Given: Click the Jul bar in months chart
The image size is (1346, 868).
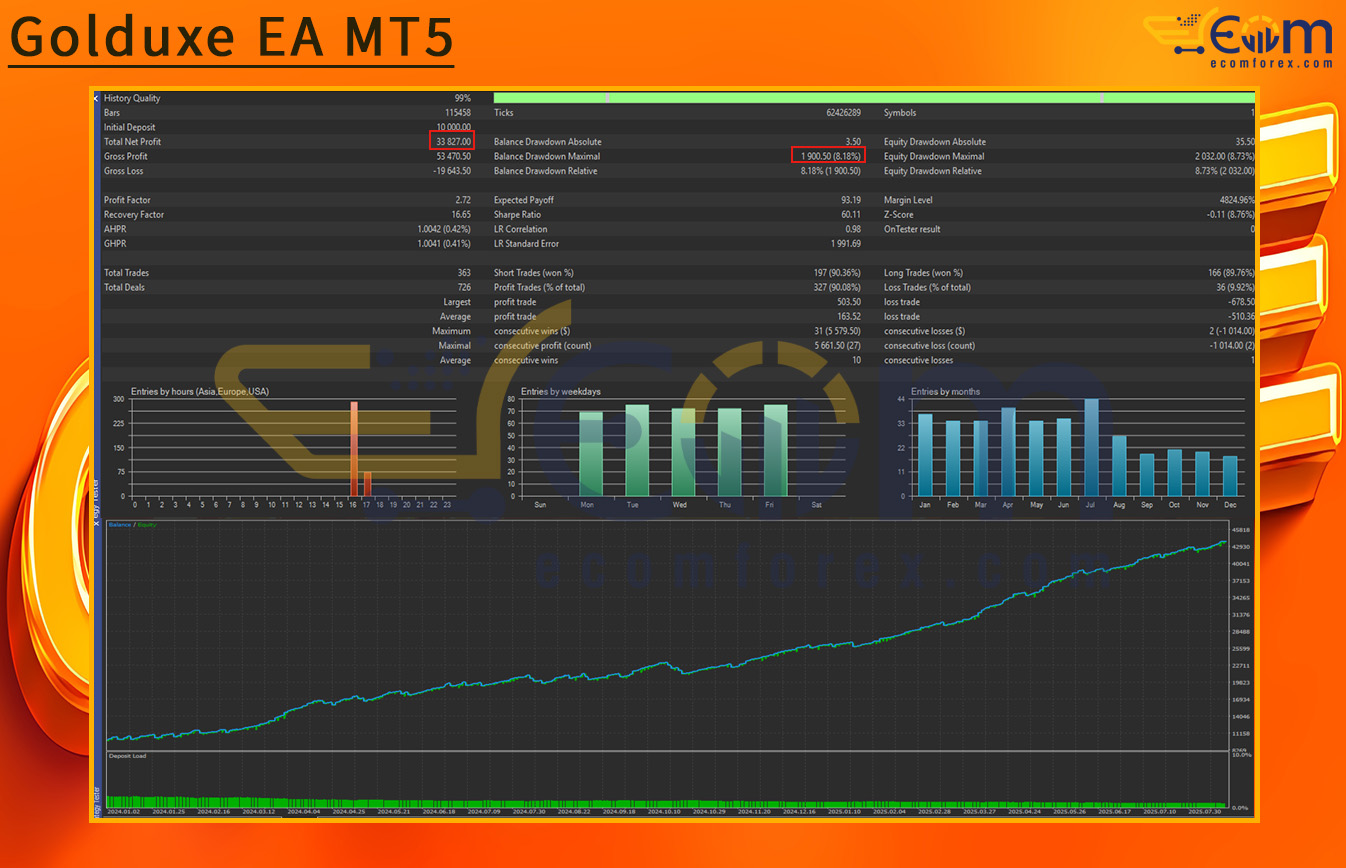Looking at the screenshot, I should click(1091, 448).
